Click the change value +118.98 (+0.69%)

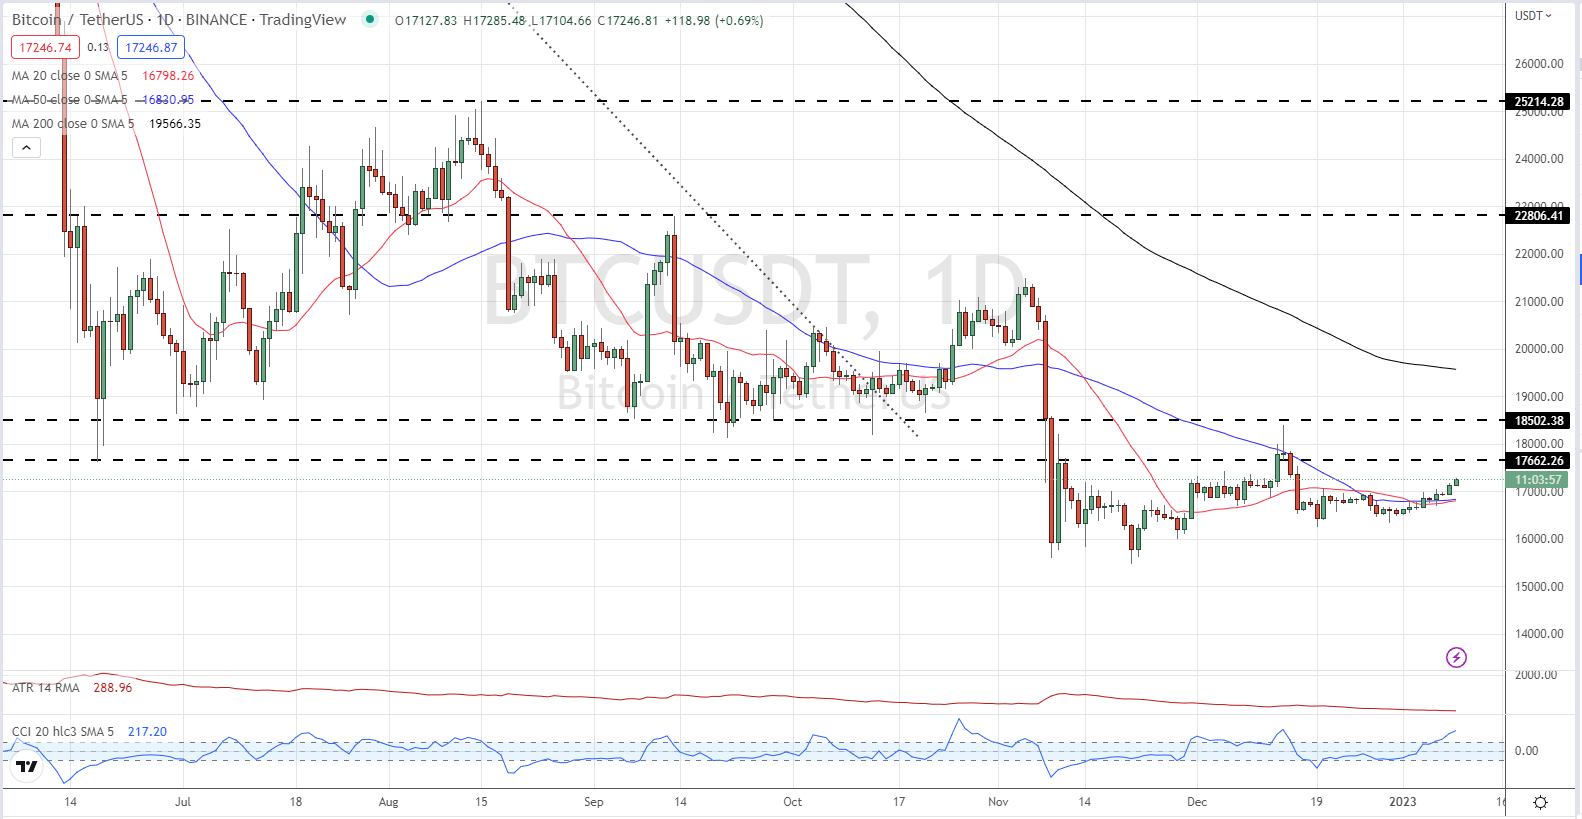714,20
